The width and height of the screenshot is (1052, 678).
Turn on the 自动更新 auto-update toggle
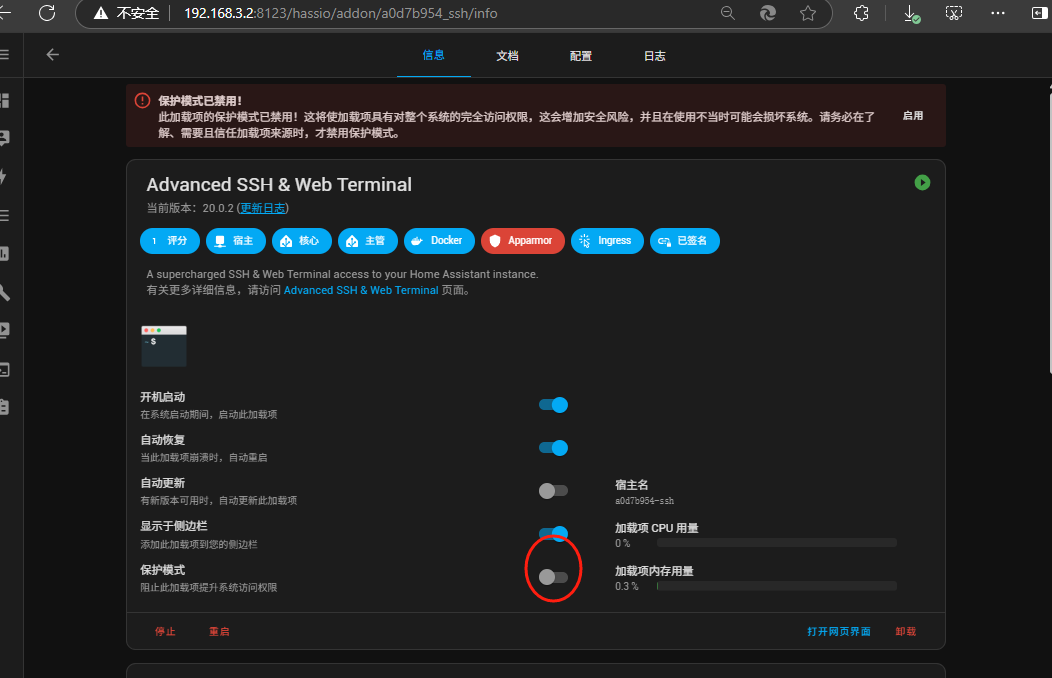tap(553, 490)
